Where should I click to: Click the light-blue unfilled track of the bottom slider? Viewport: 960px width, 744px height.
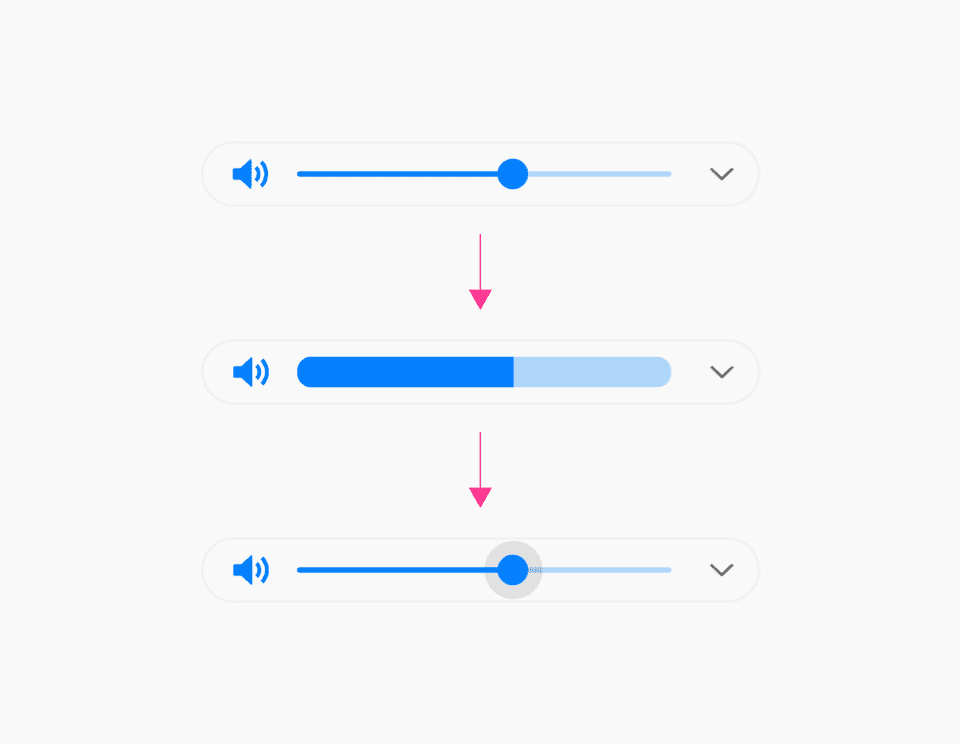tap(606, 570)
